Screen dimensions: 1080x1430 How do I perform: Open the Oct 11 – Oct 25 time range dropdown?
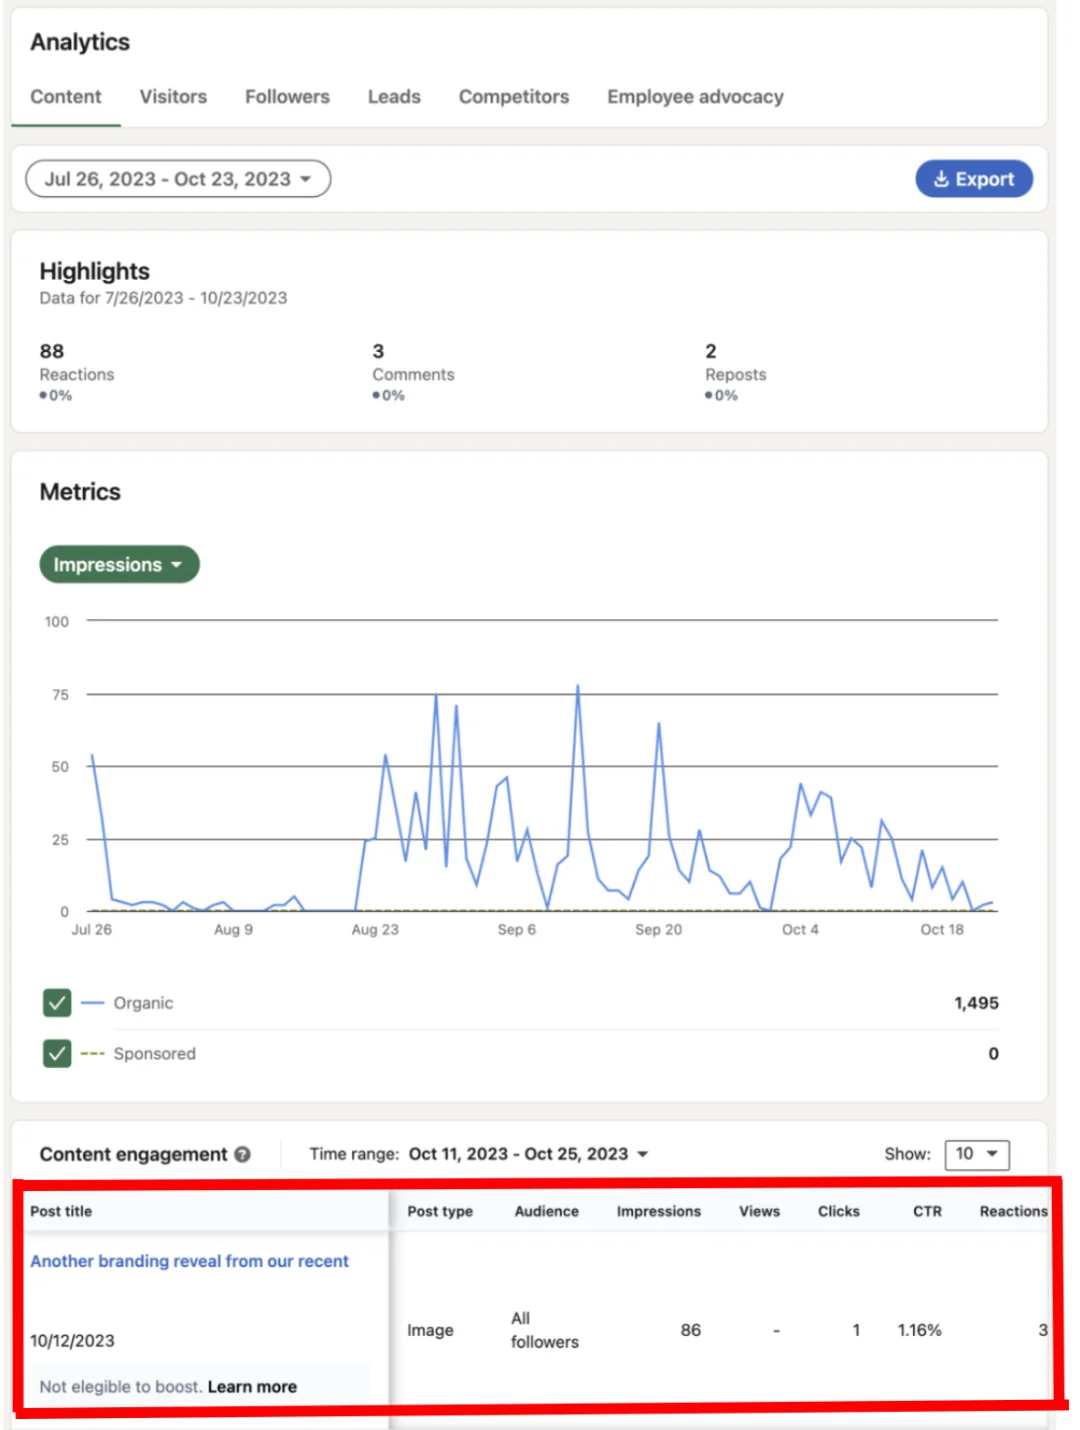(528, 1154)
